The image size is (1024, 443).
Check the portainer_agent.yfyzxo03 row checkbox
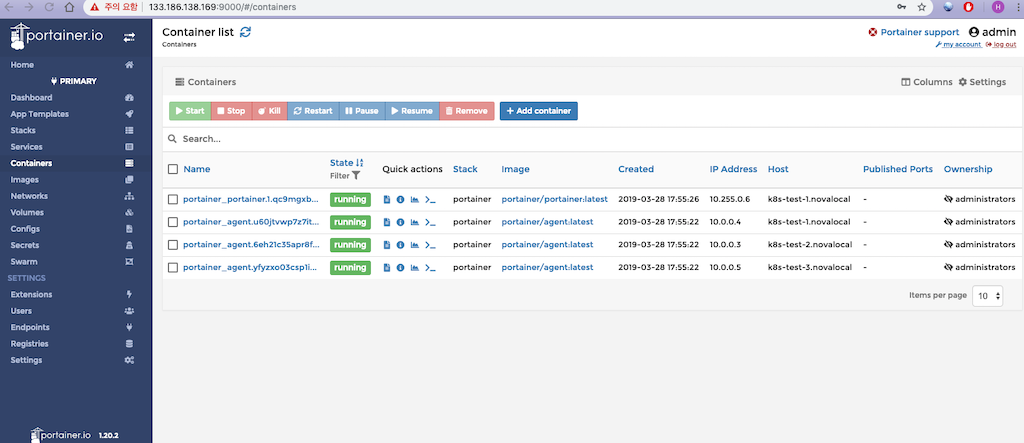[173, 268]
